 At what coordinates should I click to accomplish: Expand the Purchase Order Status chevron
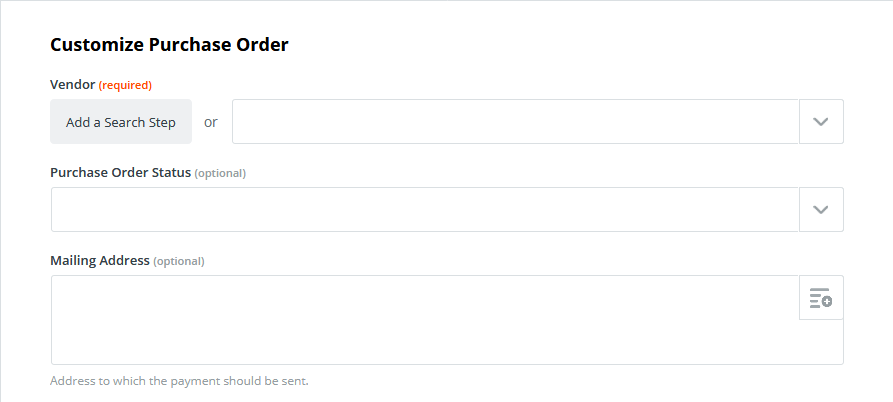[x=821, y=210]
